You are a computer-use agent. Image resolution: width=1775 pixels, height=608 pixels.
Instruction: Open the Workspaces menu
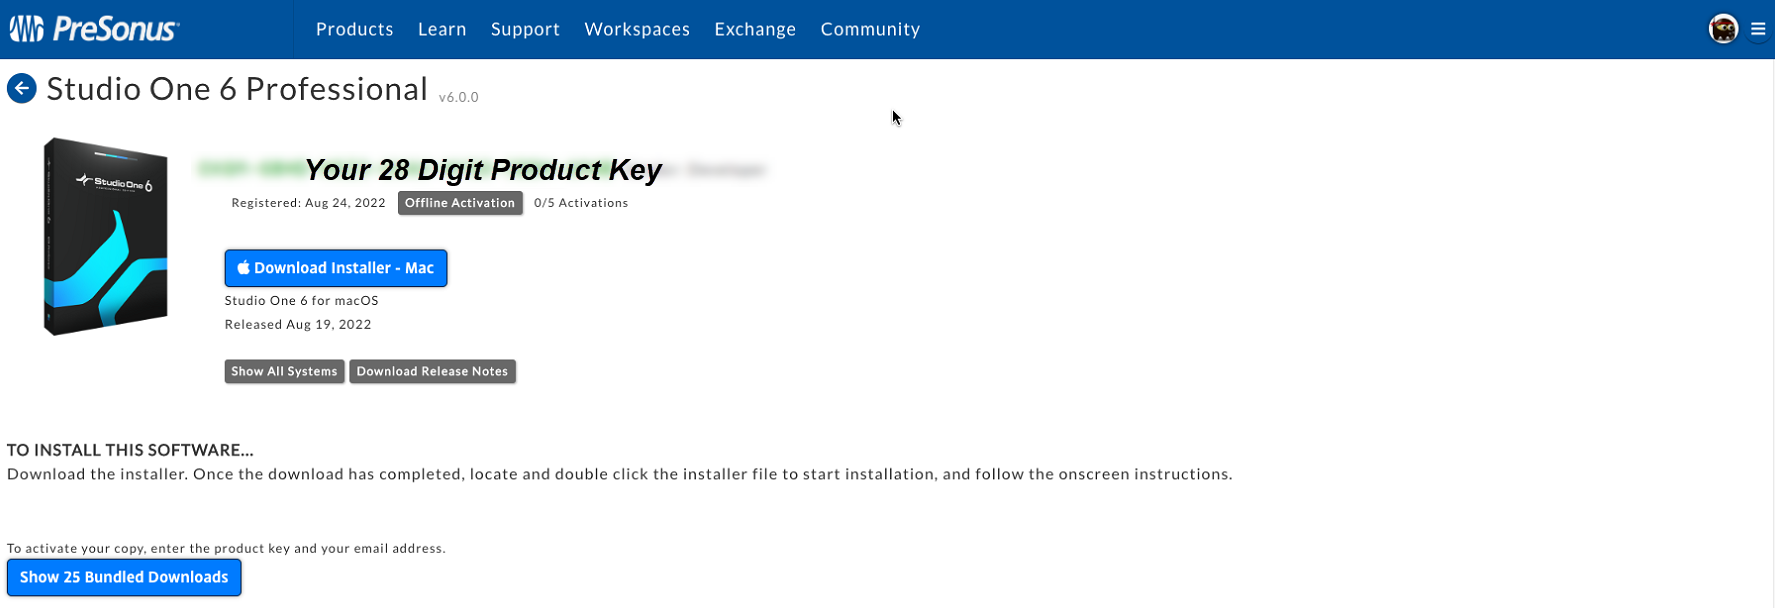point(637,29)
